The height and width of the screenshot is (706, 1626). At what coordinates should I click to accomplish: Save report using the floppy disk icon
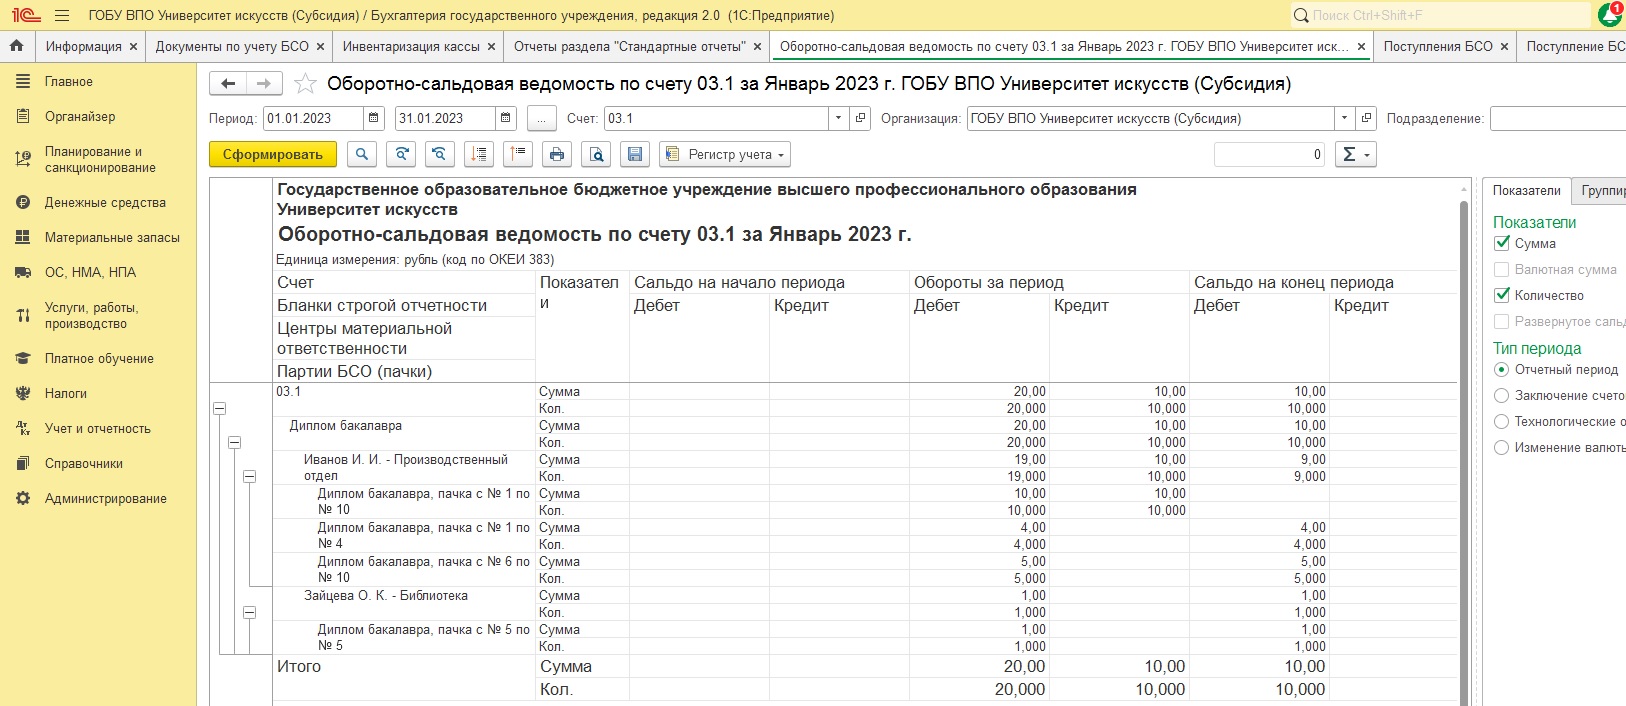pyautogui.click(x=635, y=154)
